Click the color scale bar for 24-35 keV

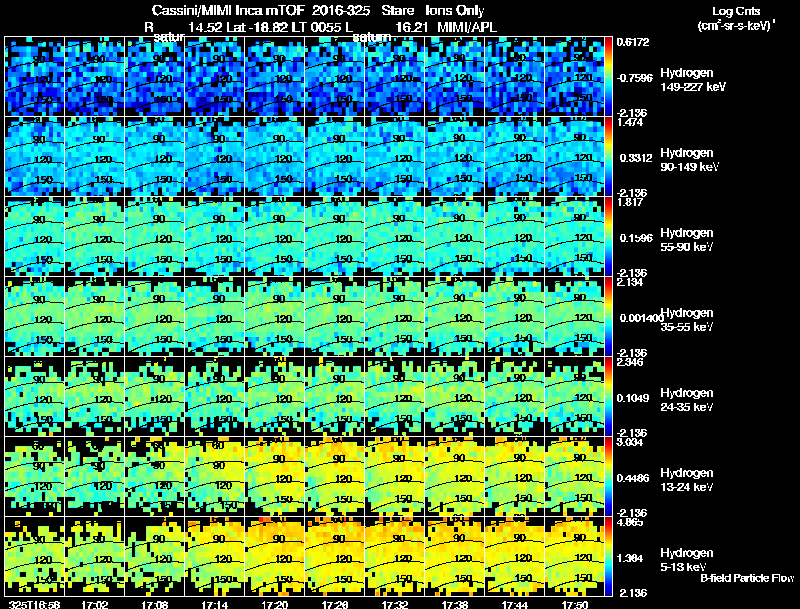tap(608, 396)
